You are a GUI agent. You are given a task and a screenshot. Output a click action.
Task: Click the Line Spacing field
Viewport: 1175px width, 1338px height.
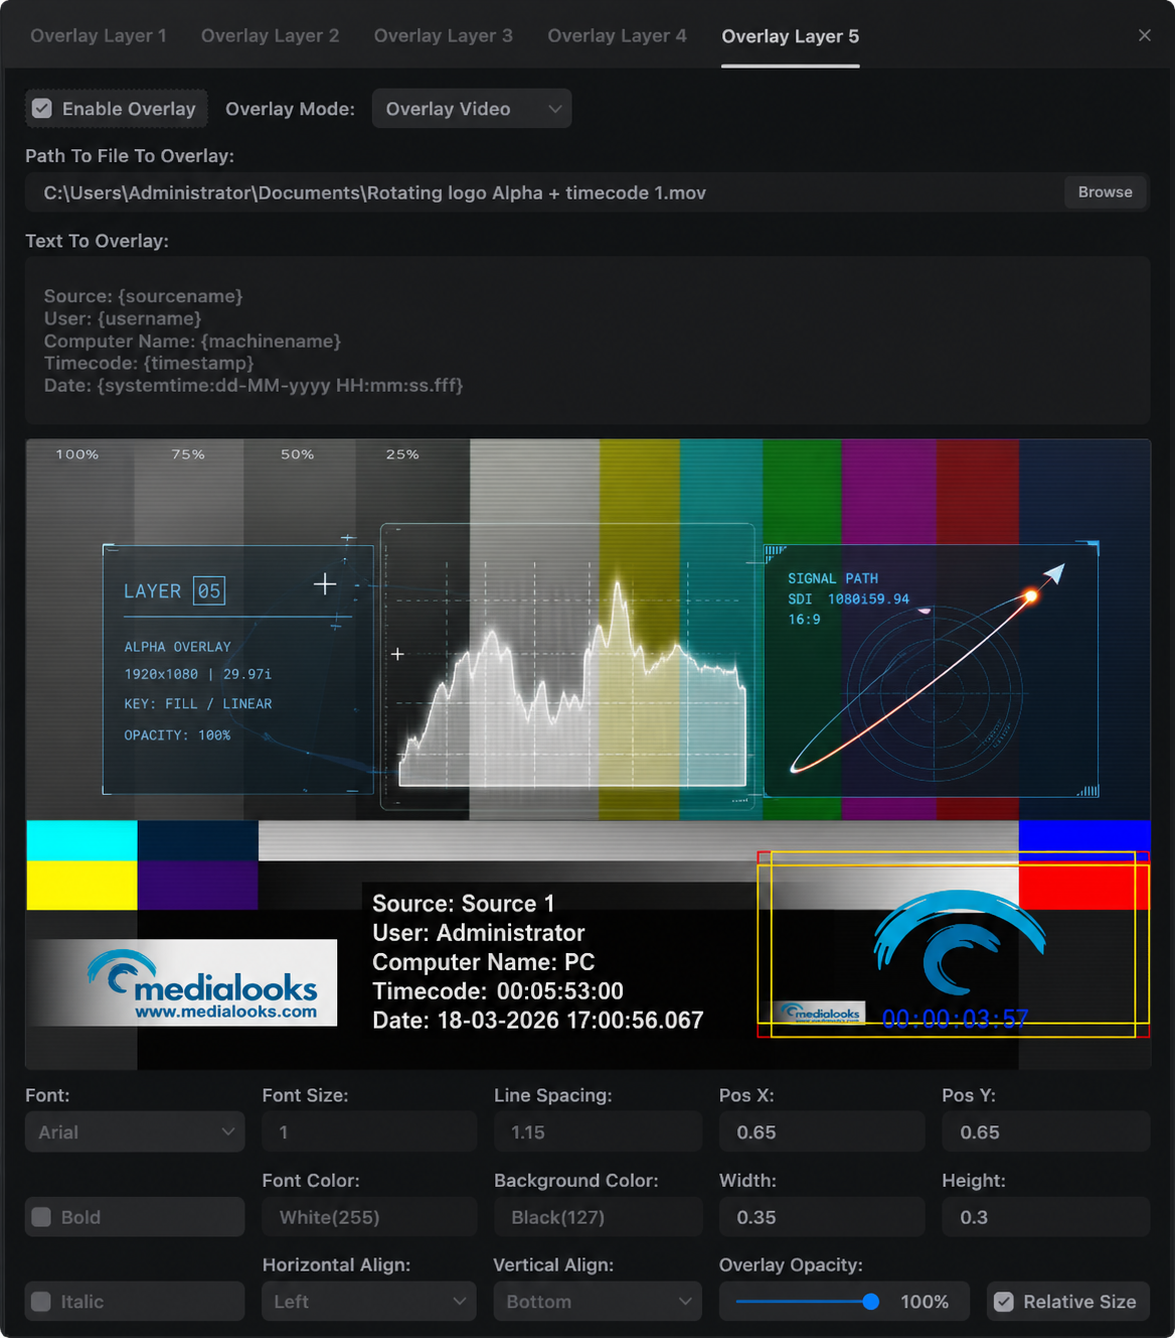point(598,1132)
